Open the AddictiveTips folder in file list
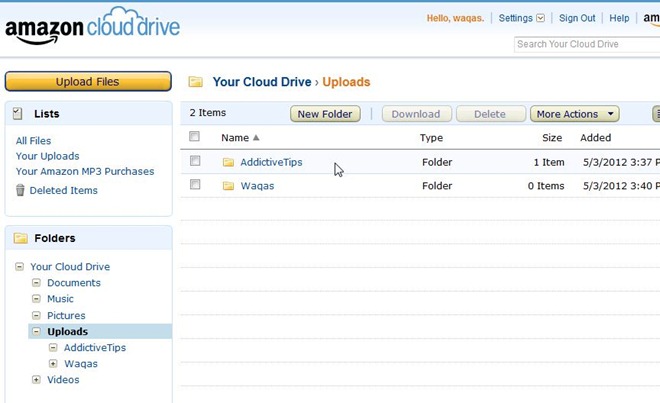Viewport: 660px width, 403px height. coord(271,162)
